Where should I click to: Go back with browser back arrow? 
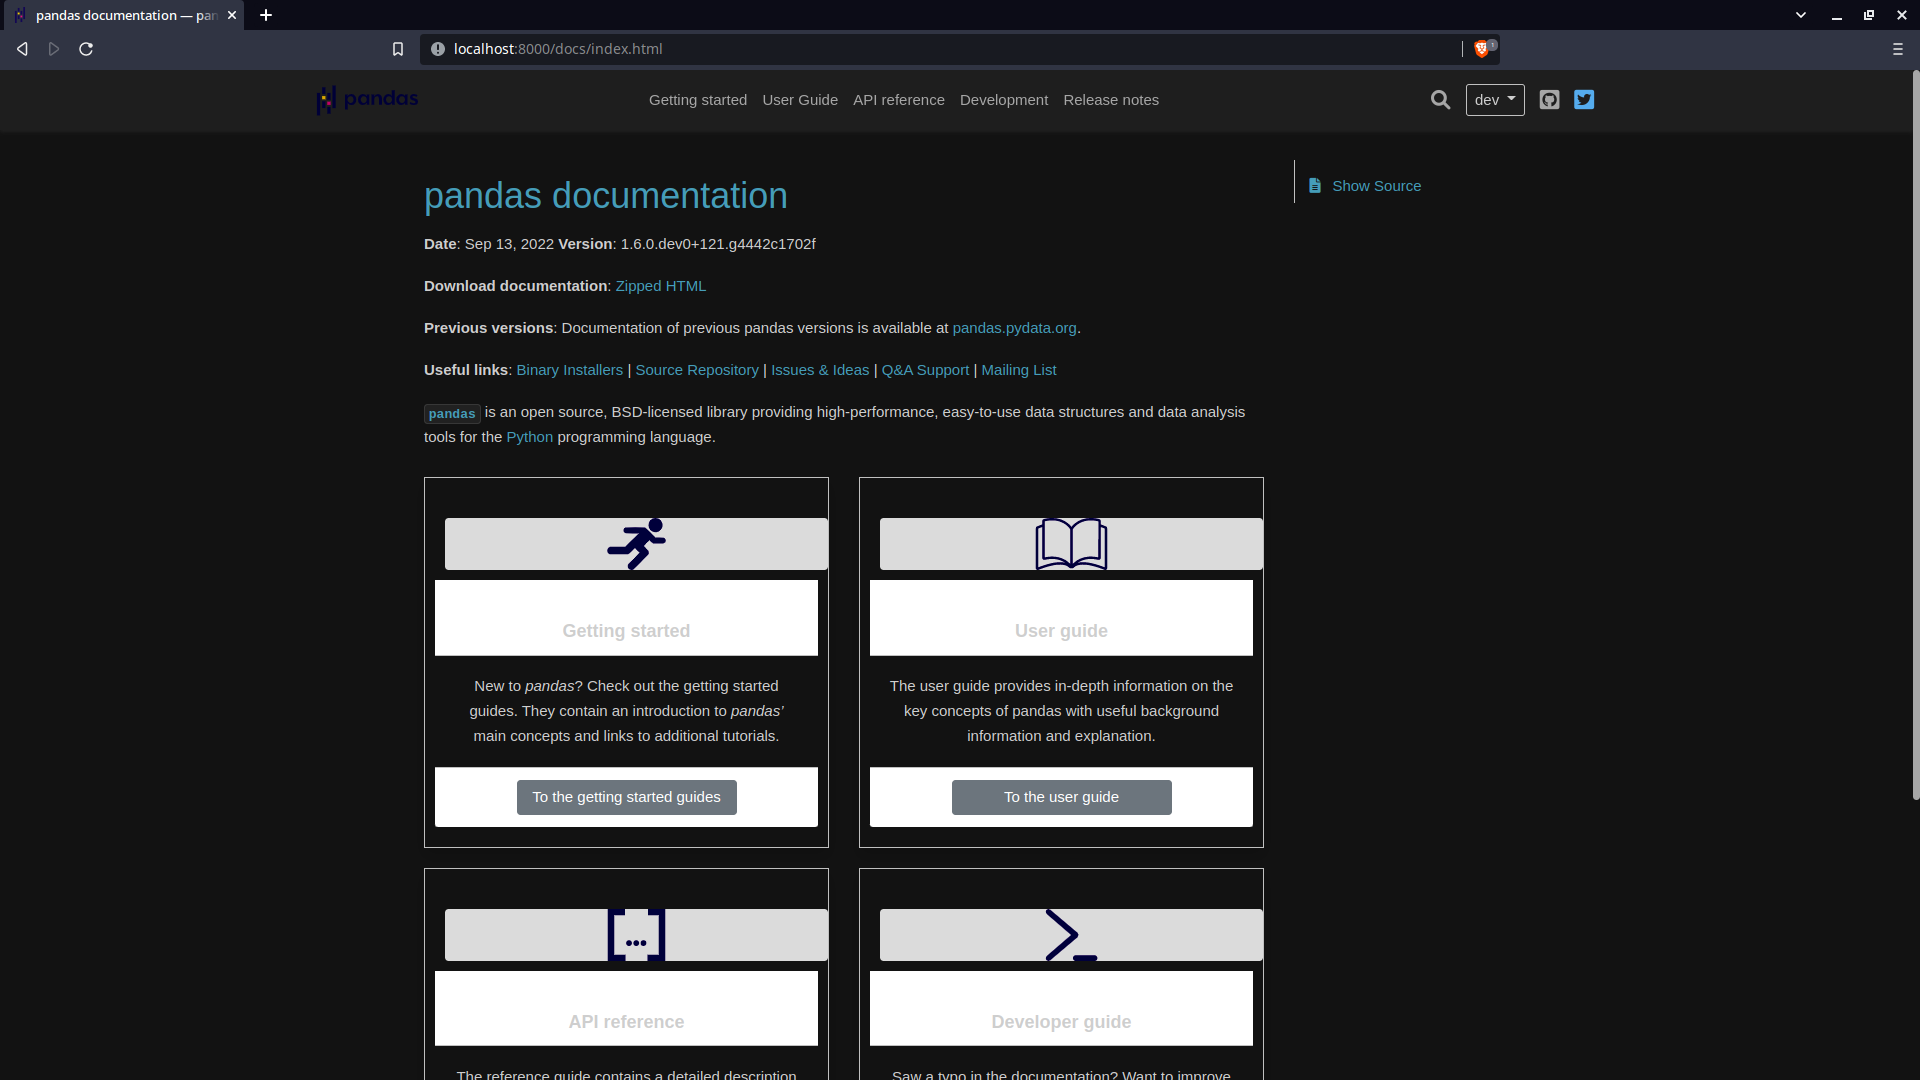[x=22, y=49]
